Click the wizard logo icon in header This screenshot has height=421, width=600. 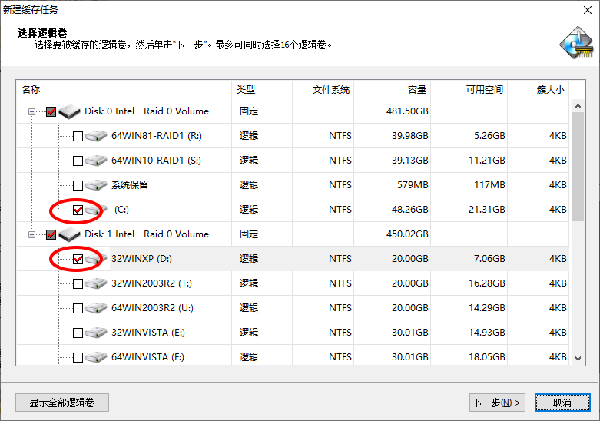point(577,42)
